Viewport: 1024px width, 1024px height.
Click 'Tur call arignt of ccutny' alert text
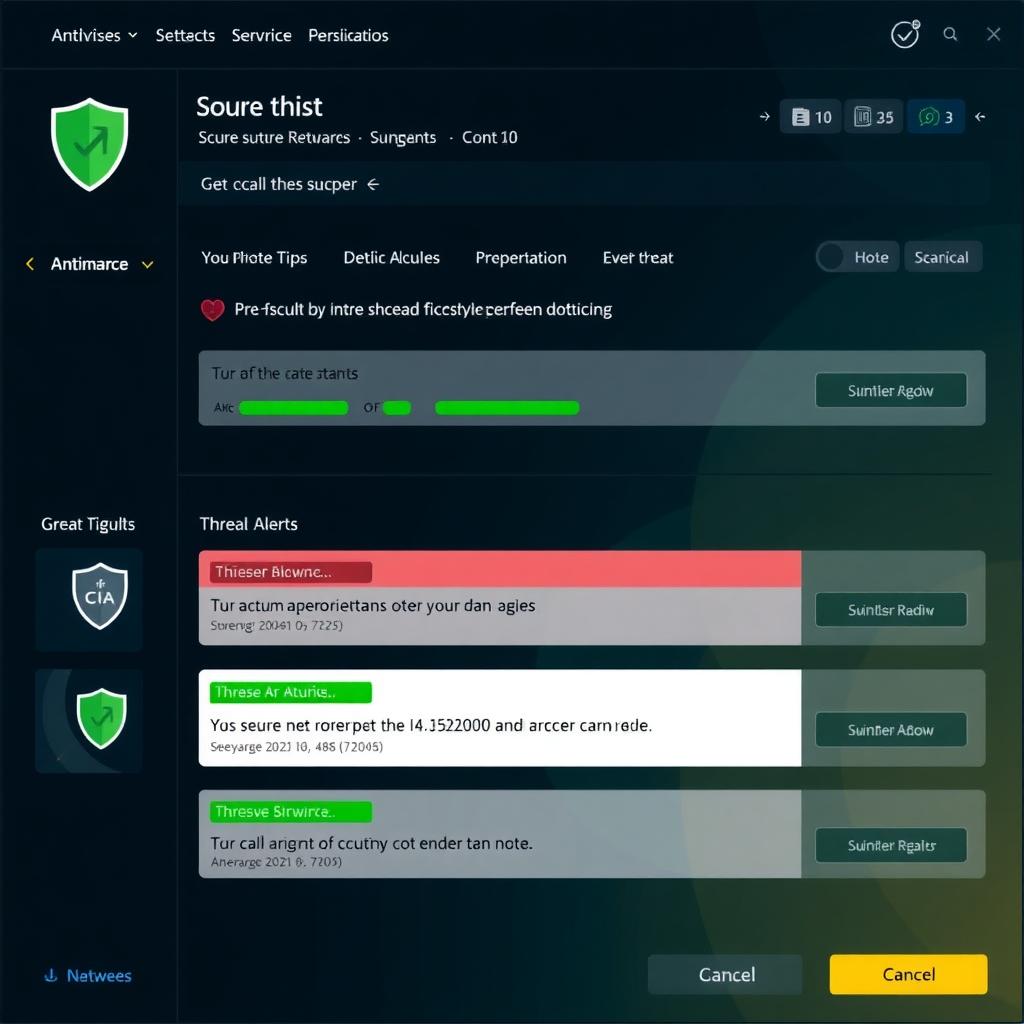click(371, 843)
